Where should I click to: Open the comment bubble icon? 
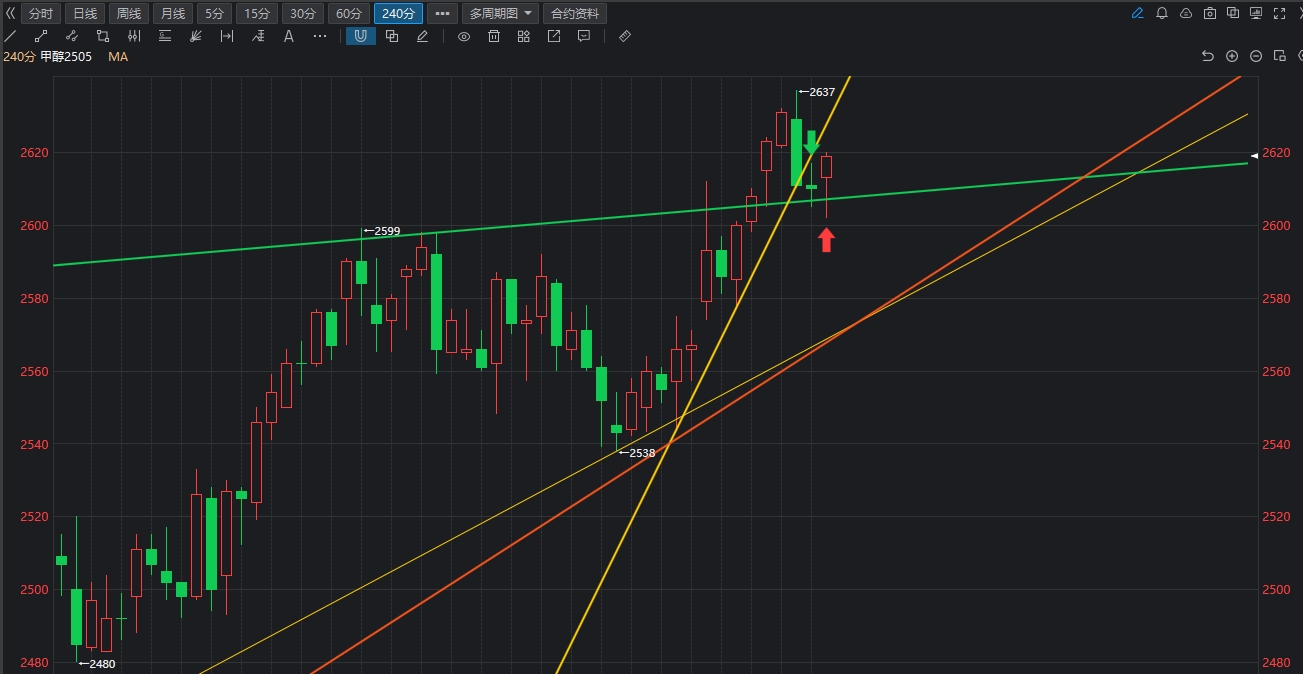point(584,36)
